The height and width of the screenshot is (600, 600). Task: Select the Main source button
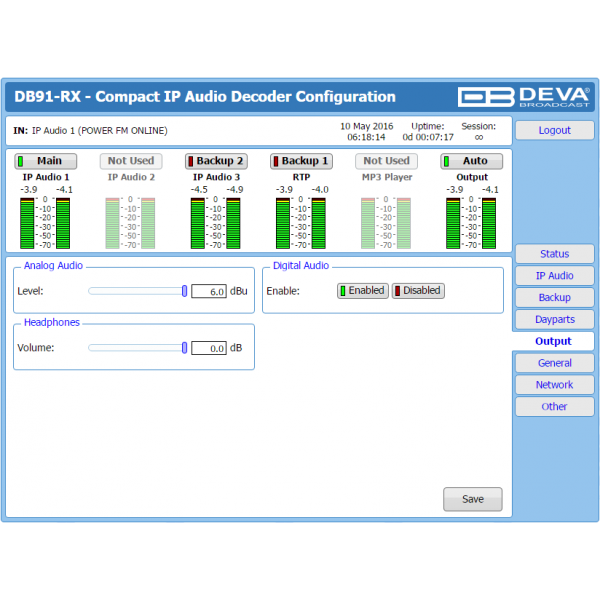pos(46,161)
